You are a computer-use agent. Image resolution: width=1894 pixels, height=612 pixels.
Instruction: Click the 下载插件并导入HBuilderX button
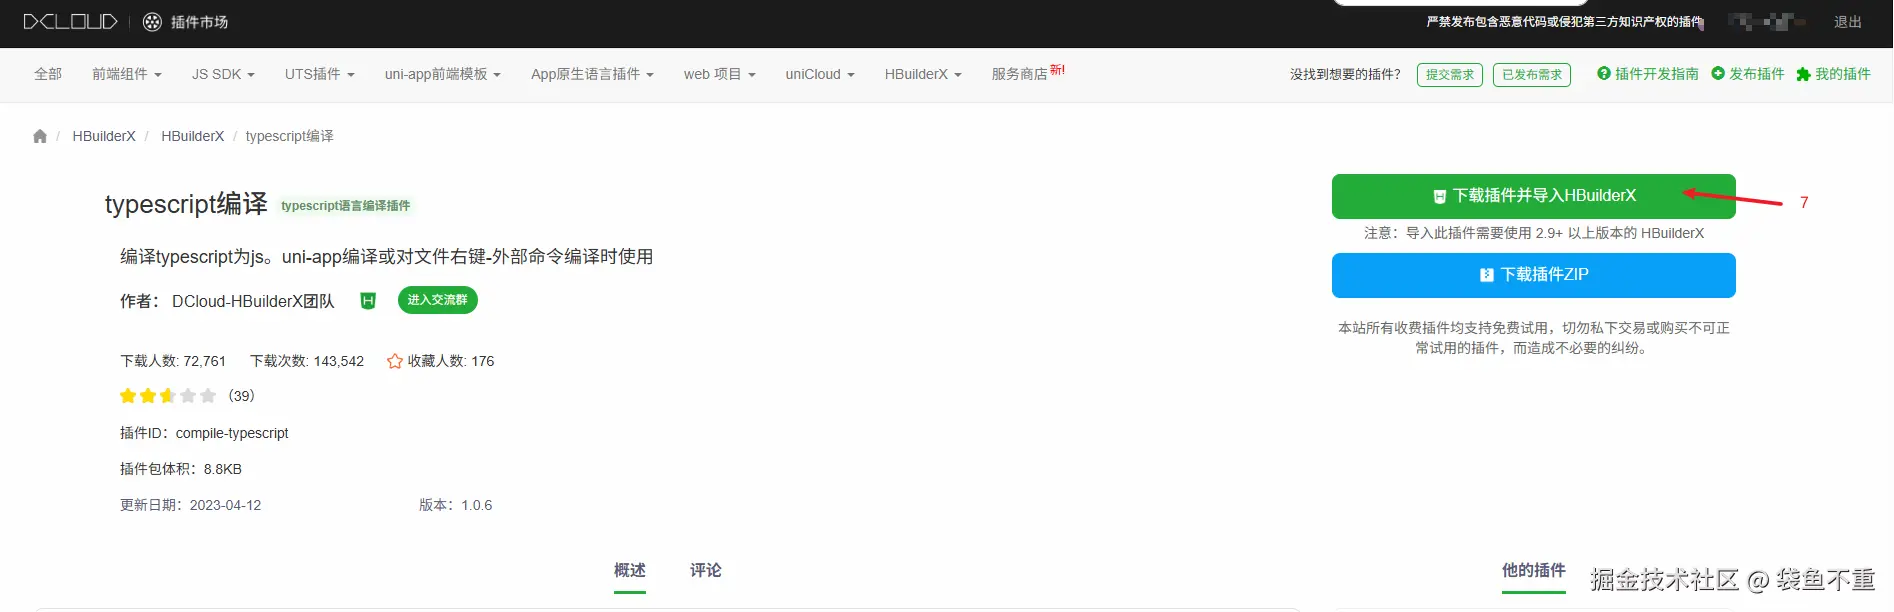[x=1533, y=196]
